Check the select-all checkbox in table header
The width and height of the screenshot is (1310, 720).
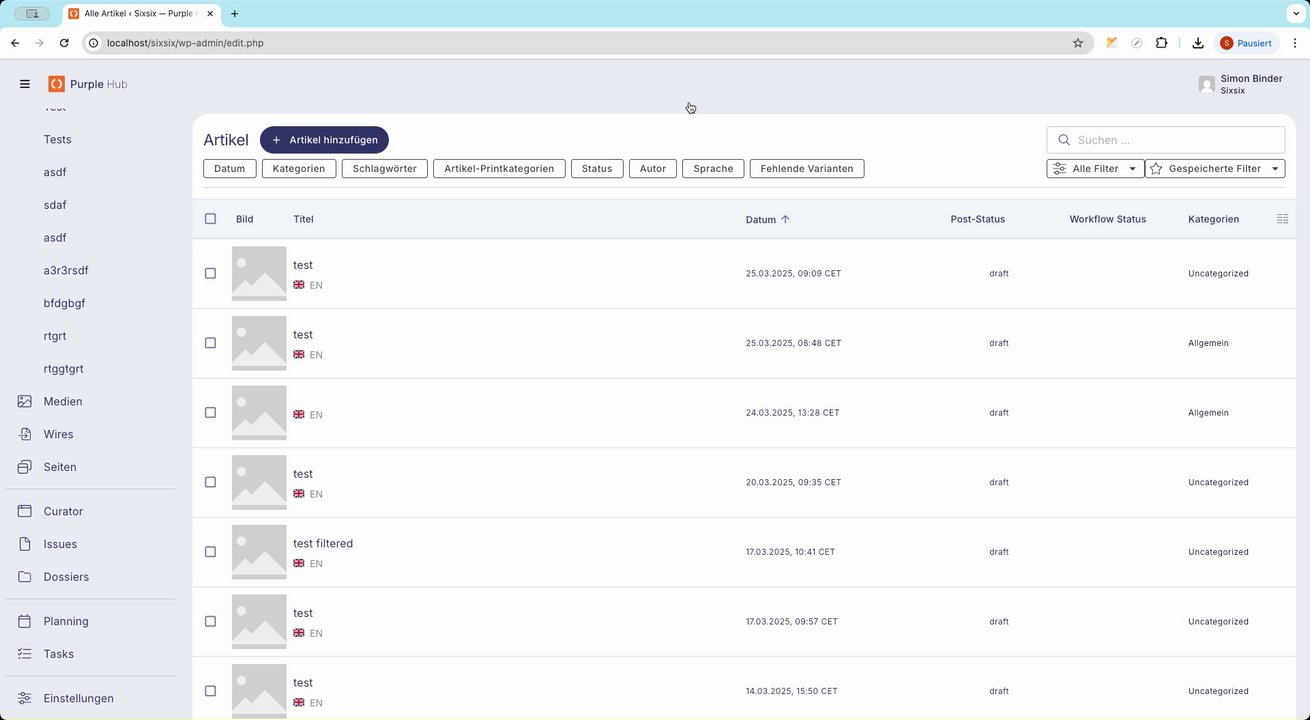tap(210, 219)
